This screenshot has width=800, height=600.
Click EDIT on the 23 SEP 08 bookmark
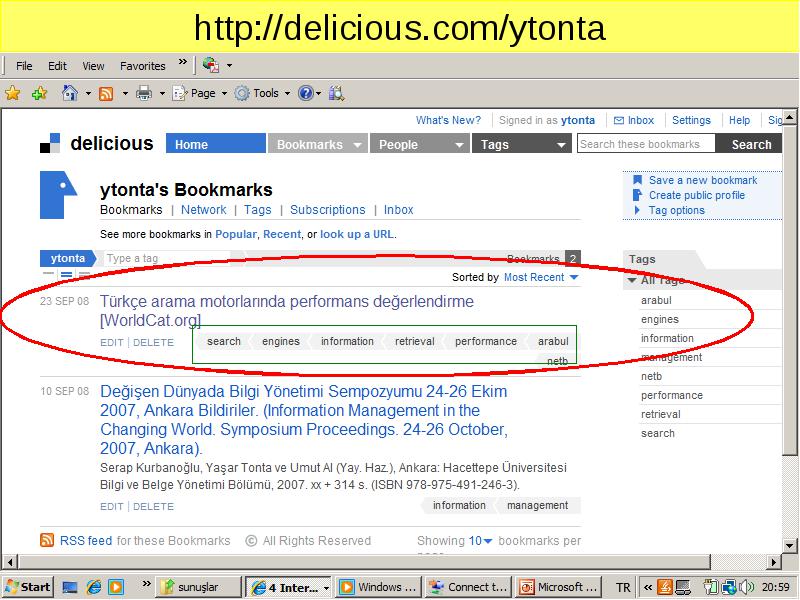pyautogui.click(x=112, y=342)
